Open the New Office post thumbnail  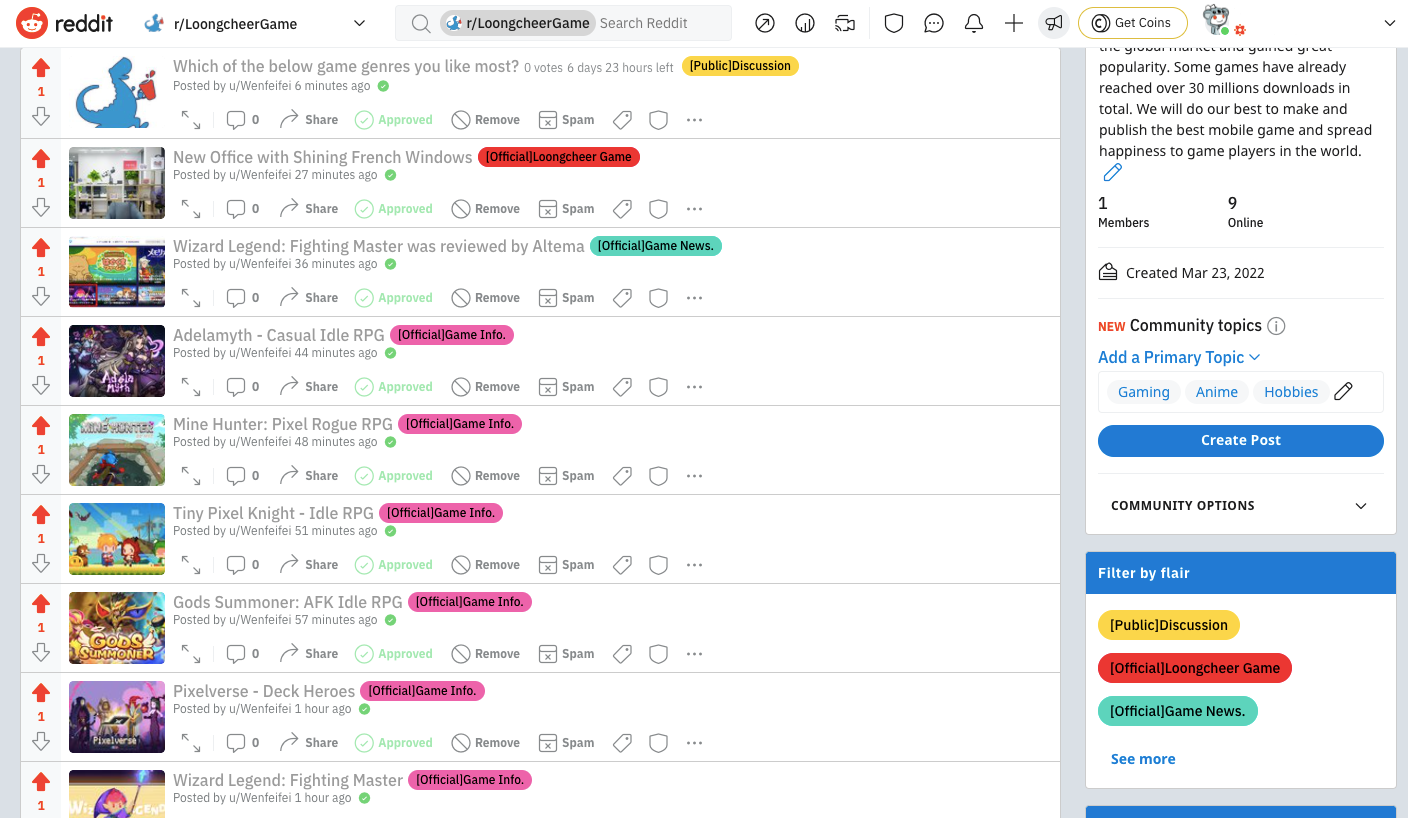point(117,183)
